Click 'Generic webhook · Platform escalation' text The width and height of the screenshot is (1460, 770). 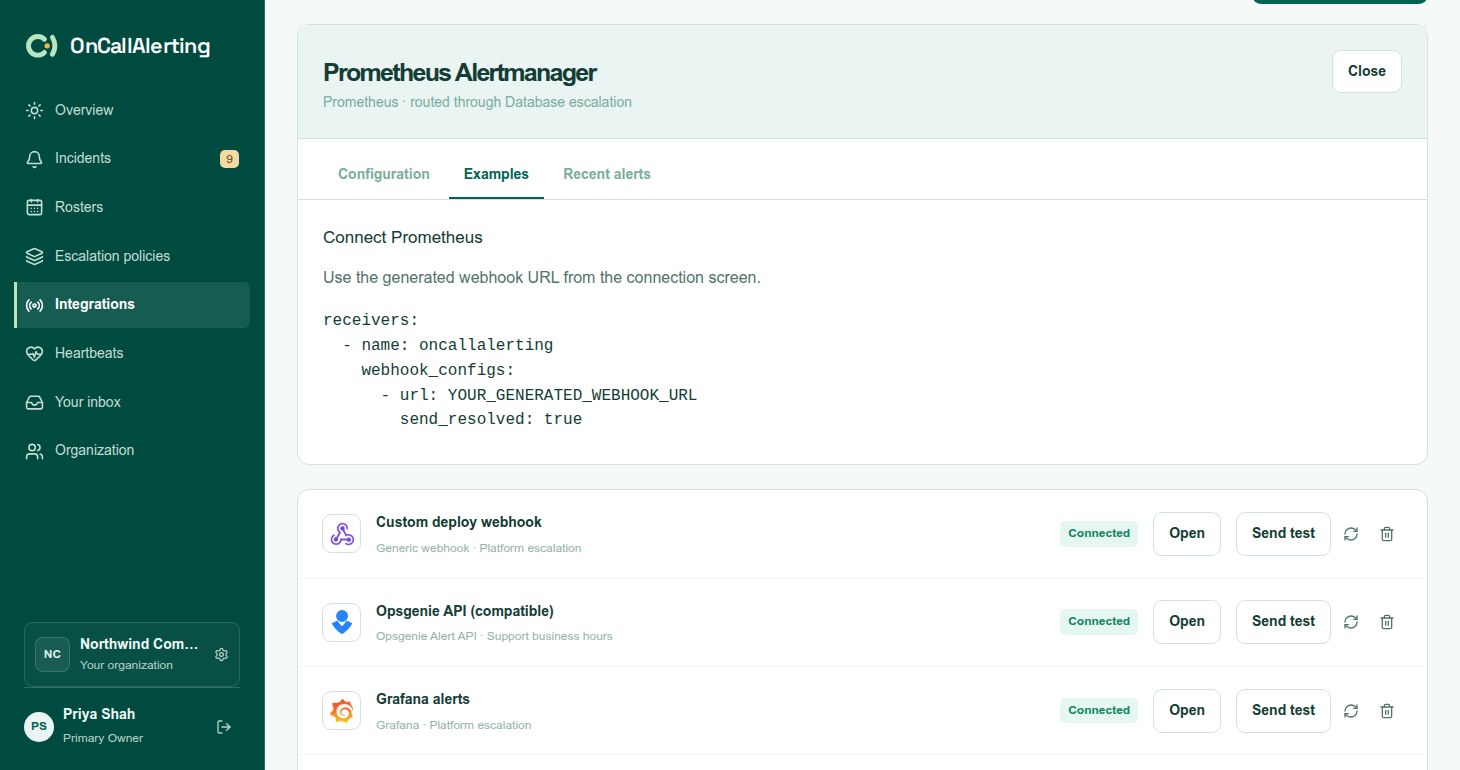tap(478, 548)
